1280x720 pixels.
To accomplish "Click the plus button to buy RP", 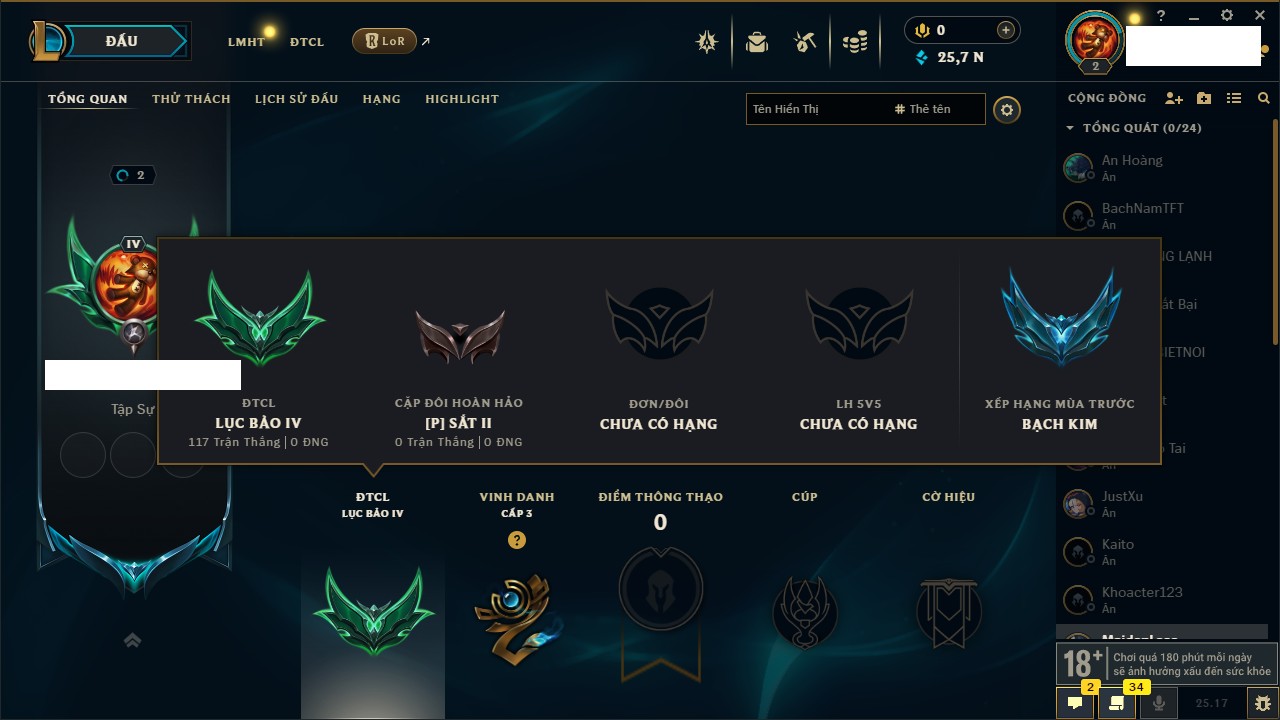I will click(1006, 30).
